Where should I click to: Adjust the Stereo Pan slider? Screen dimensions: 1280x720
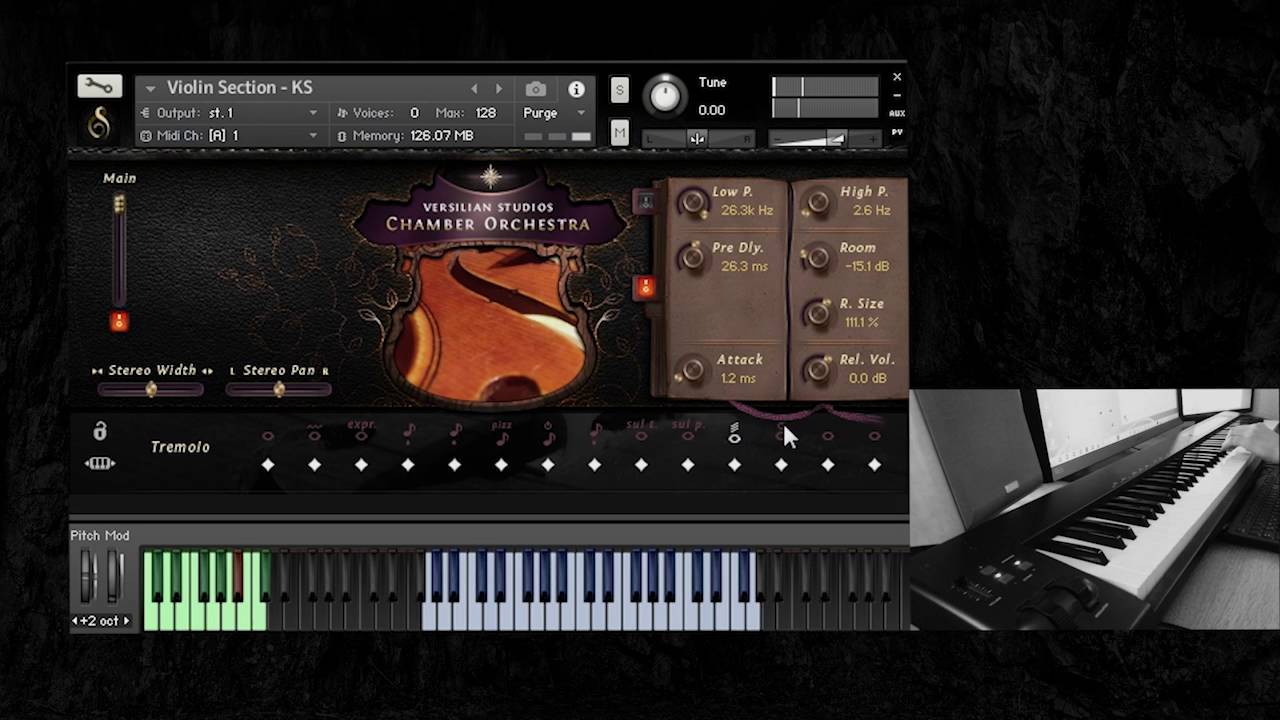[278, 389]
